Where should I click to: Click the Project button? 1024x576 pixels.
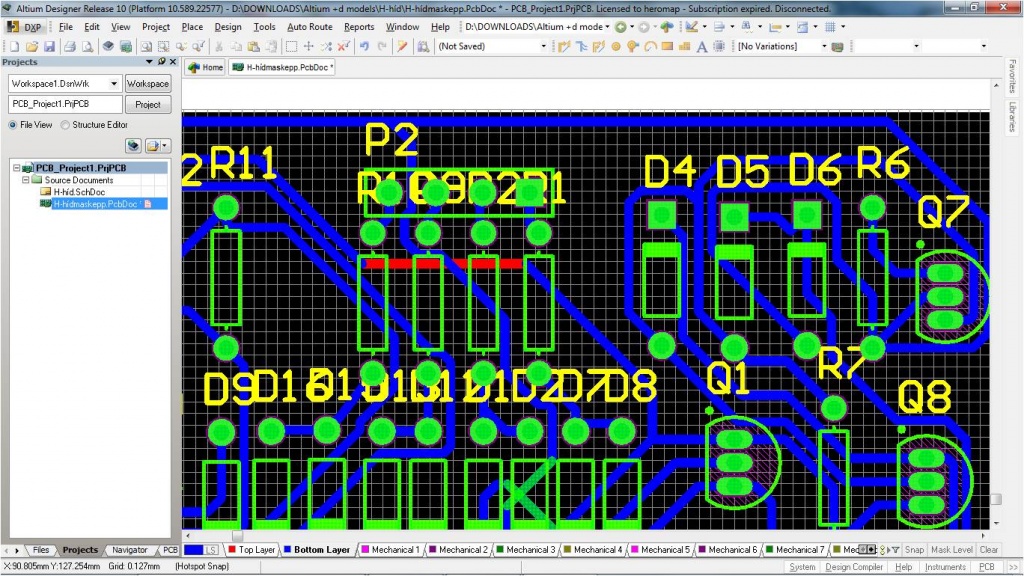[148, 104]
